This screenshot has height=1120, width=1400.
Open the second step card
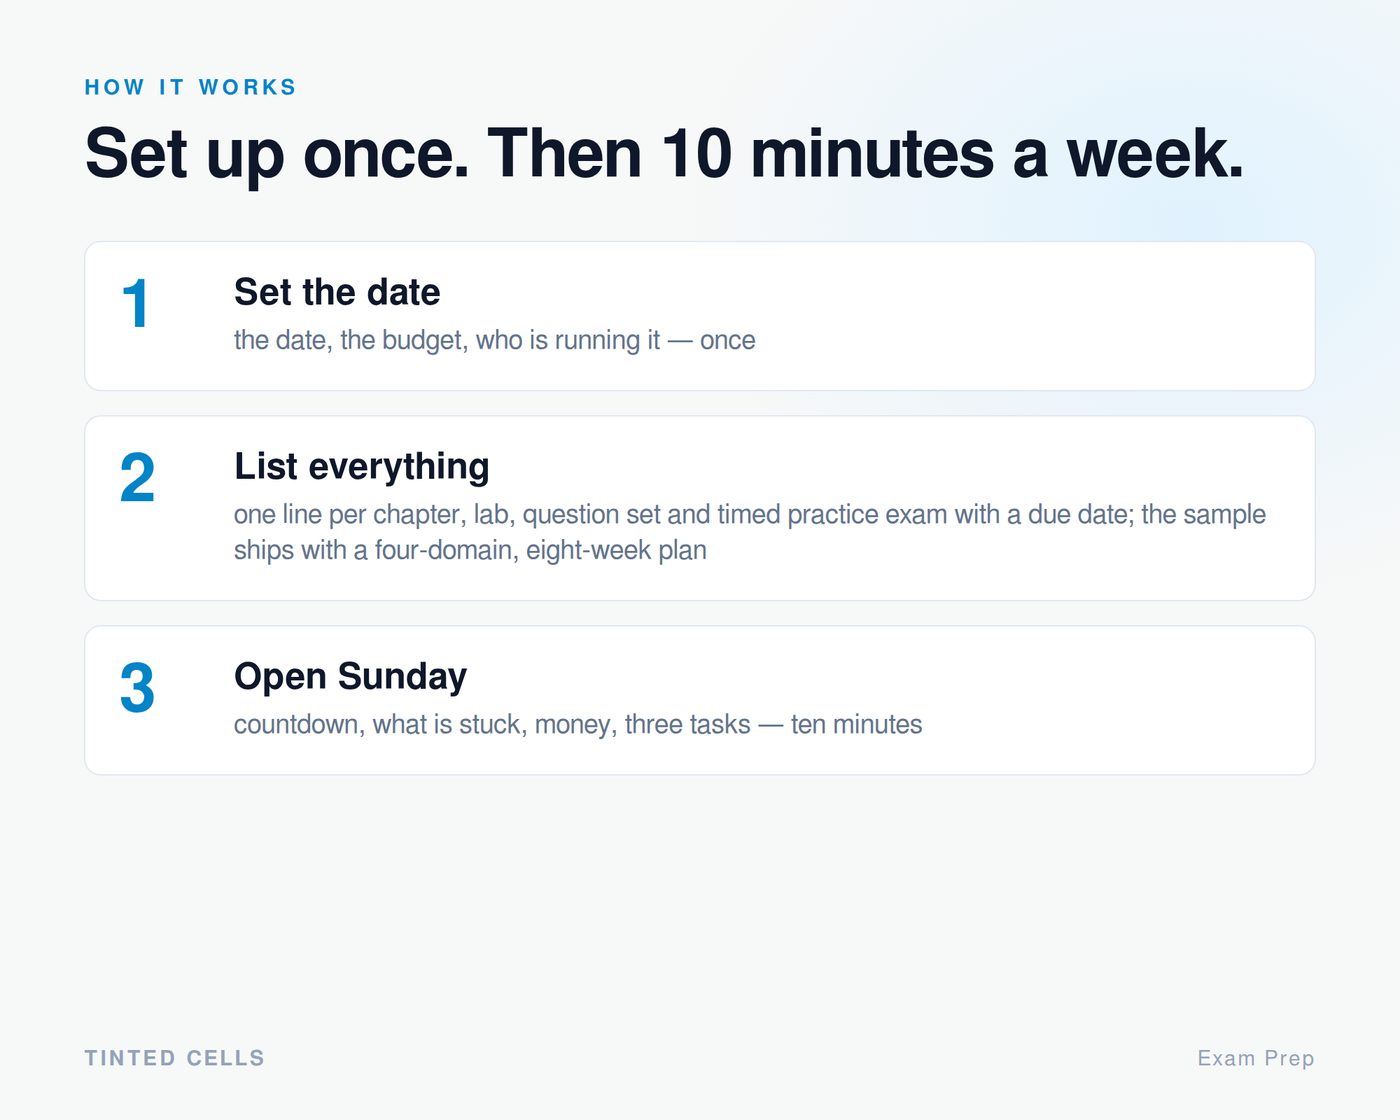pos(700,508)
